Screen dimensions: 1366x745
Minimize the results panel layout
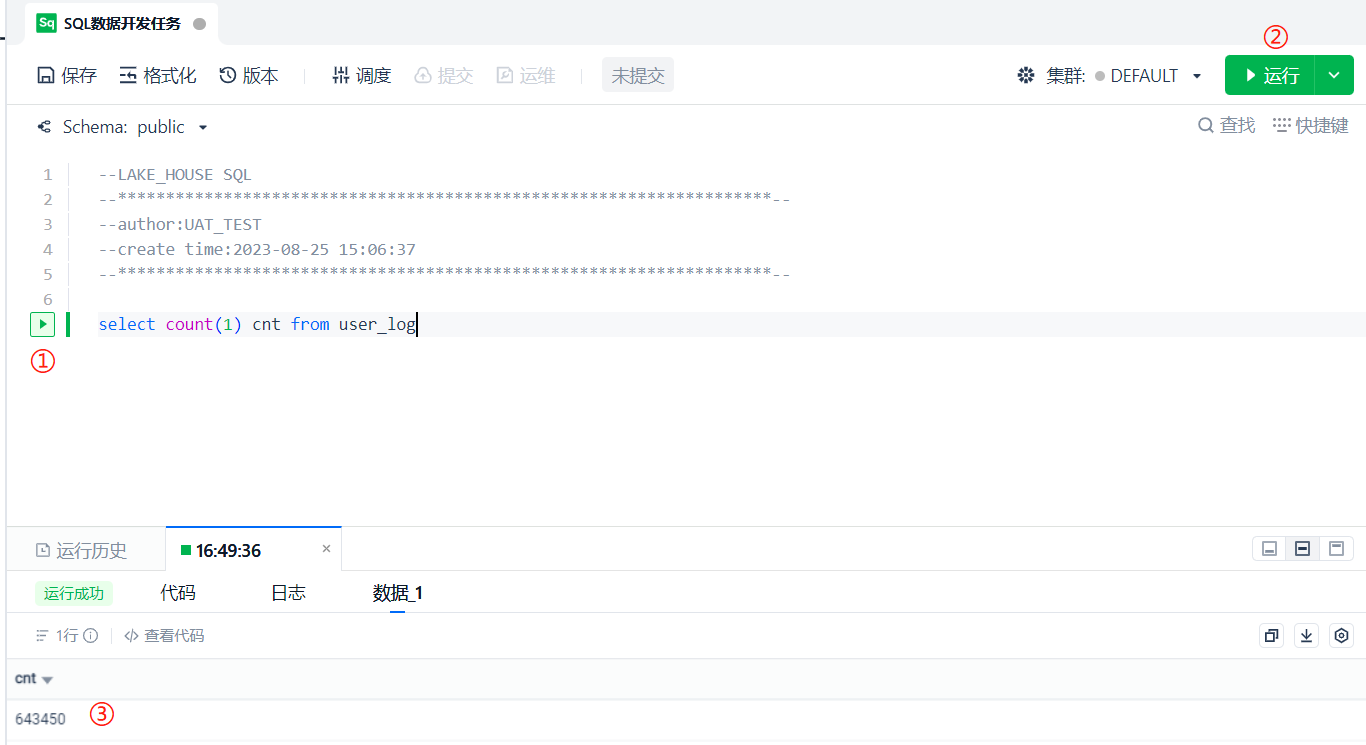click(1269, 549)
